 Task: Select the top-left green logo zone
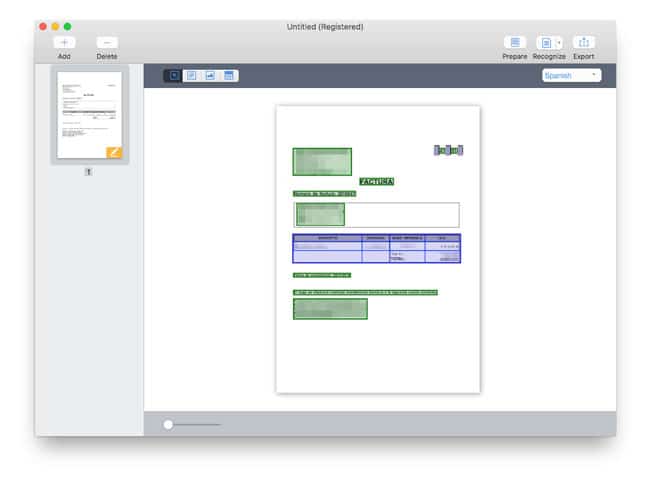pos(321,161)
